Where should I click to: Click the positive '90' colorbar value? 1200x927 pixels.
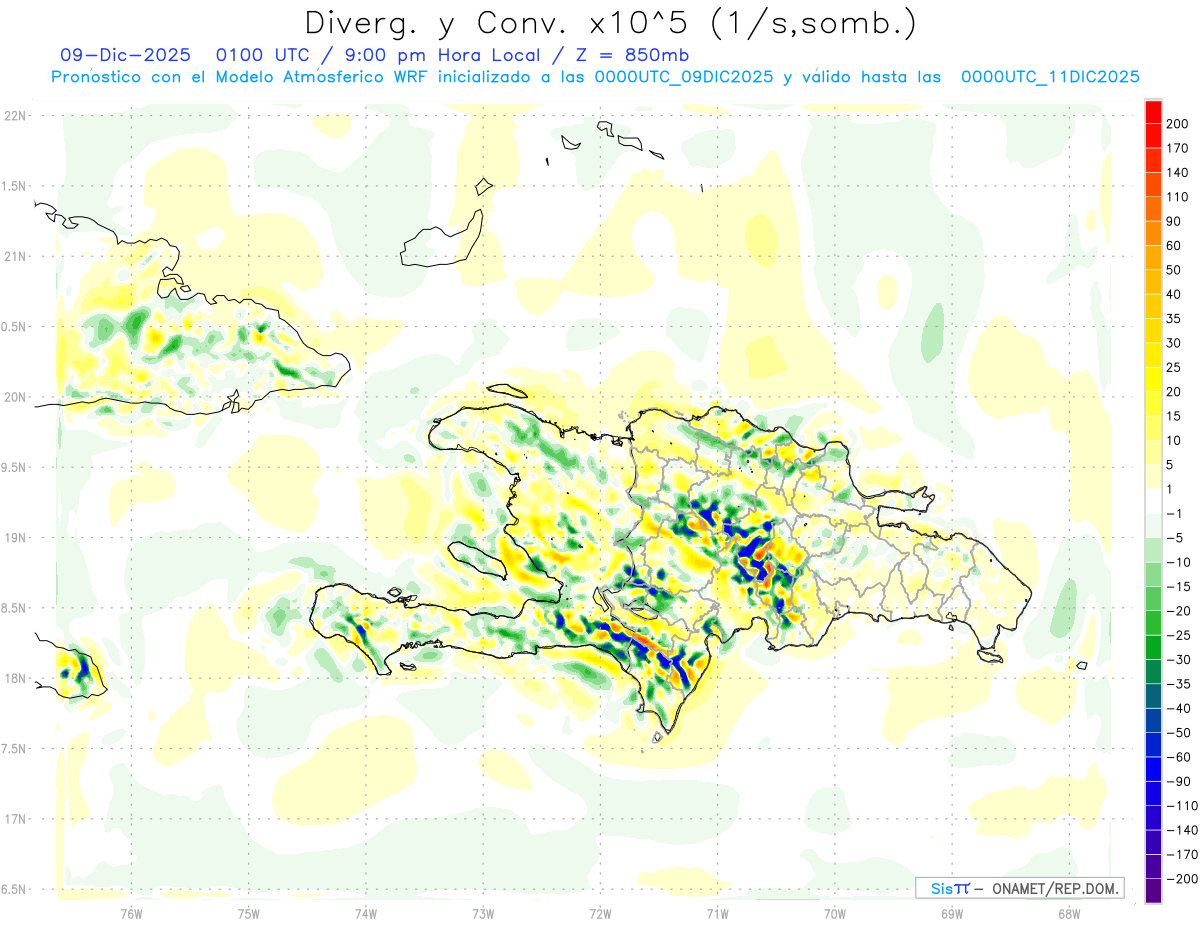pos(1175,221)
